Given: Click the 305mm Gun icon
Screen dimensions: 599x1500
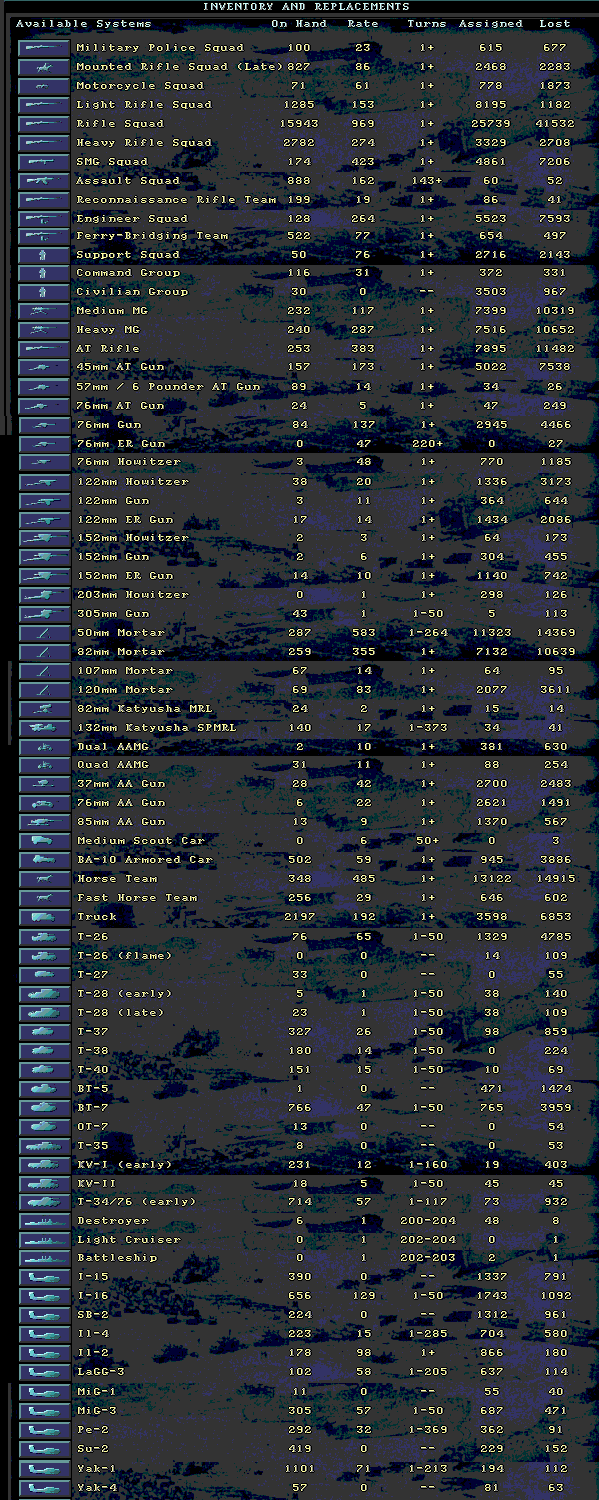Looking at the screenshot, I should [44, 614].
